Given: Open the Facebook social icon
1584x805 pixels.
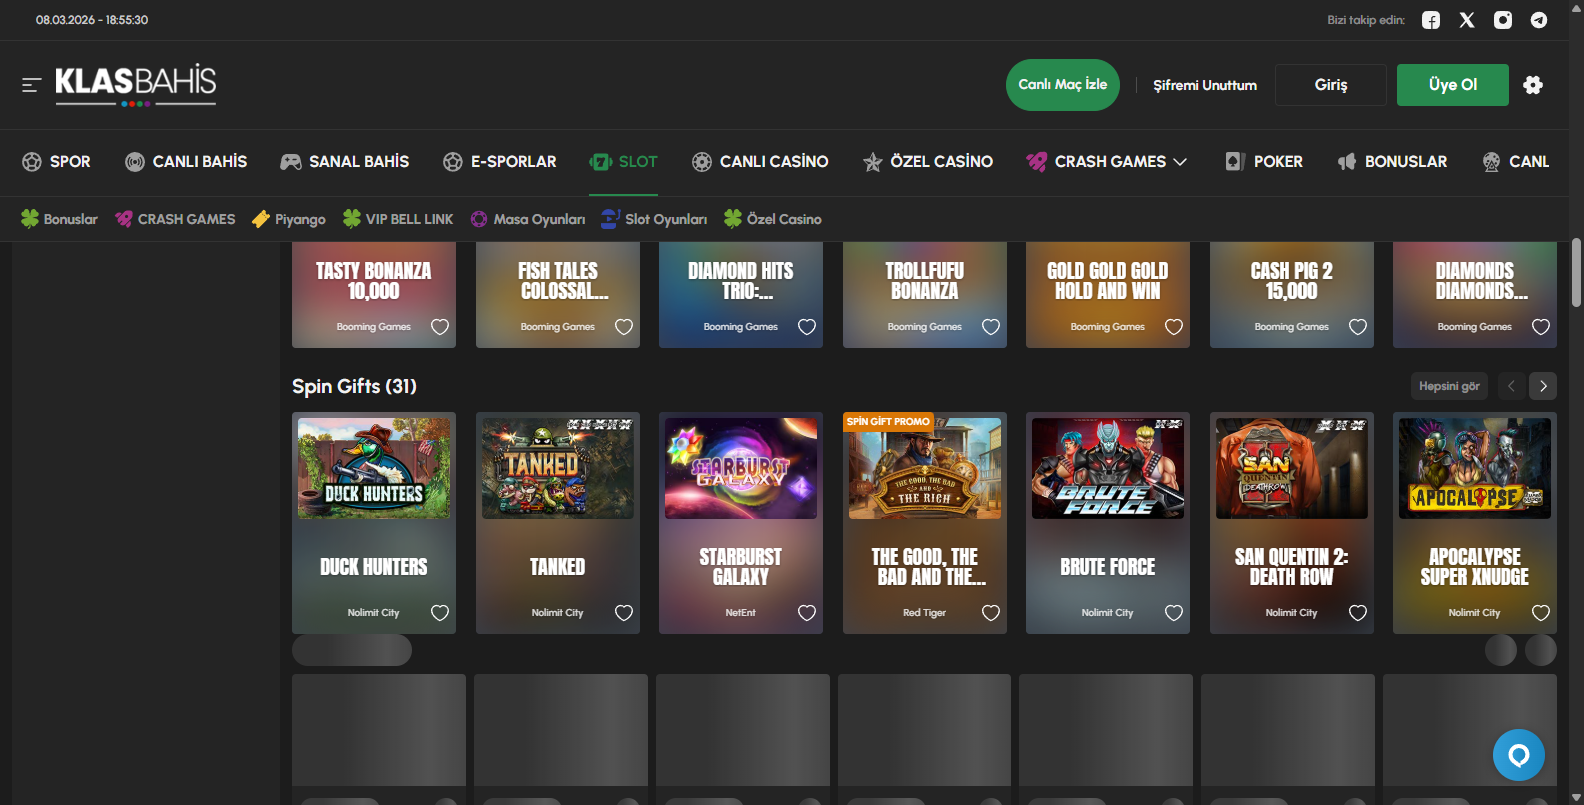Looking at the screenshot, I should 1431,20.
